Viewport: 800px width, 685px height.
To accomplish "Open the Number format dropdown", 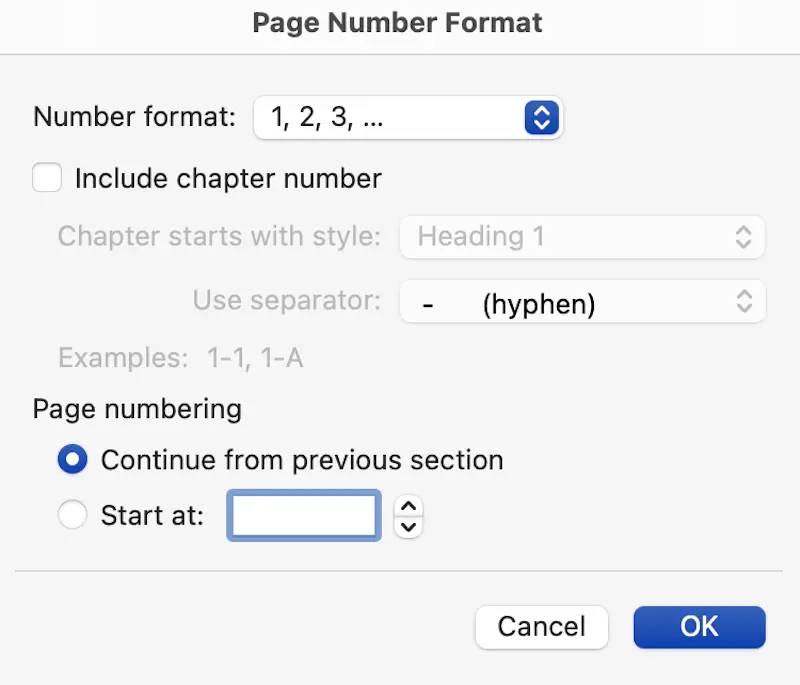I will [x=408, y=117].
